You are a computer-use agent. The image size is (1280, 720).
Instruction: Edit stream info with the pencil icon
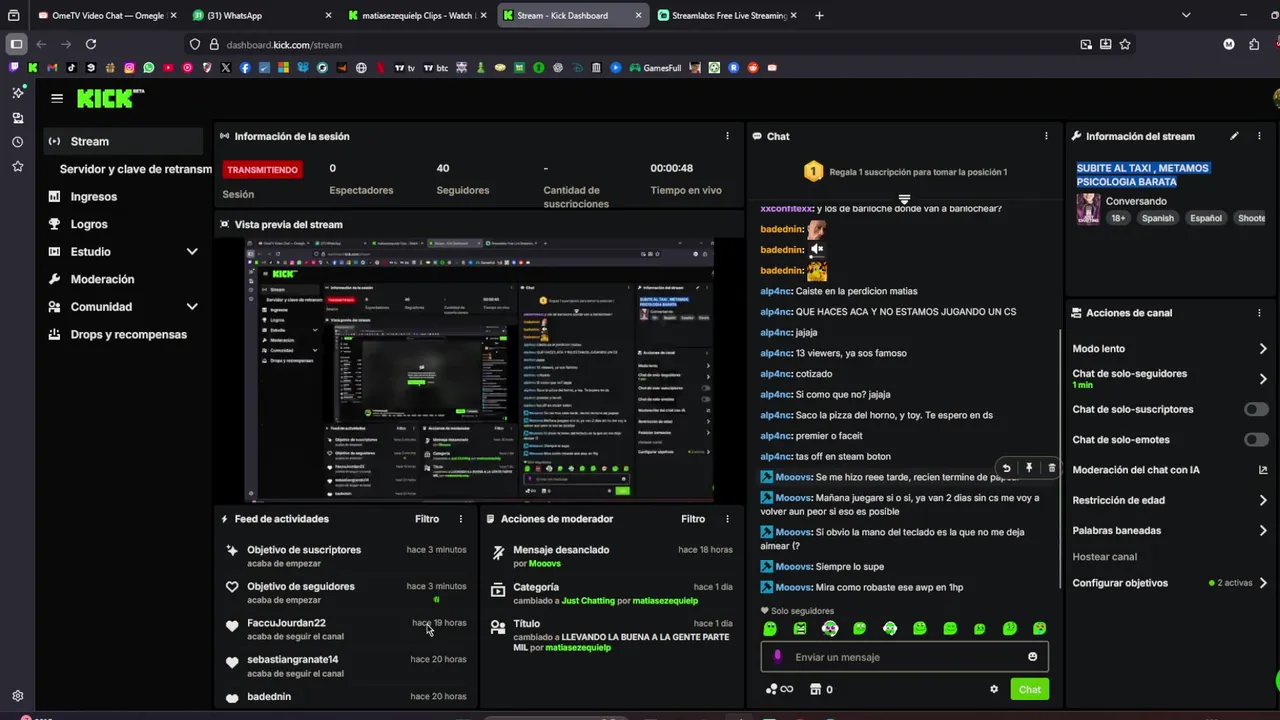point(1234,136)
